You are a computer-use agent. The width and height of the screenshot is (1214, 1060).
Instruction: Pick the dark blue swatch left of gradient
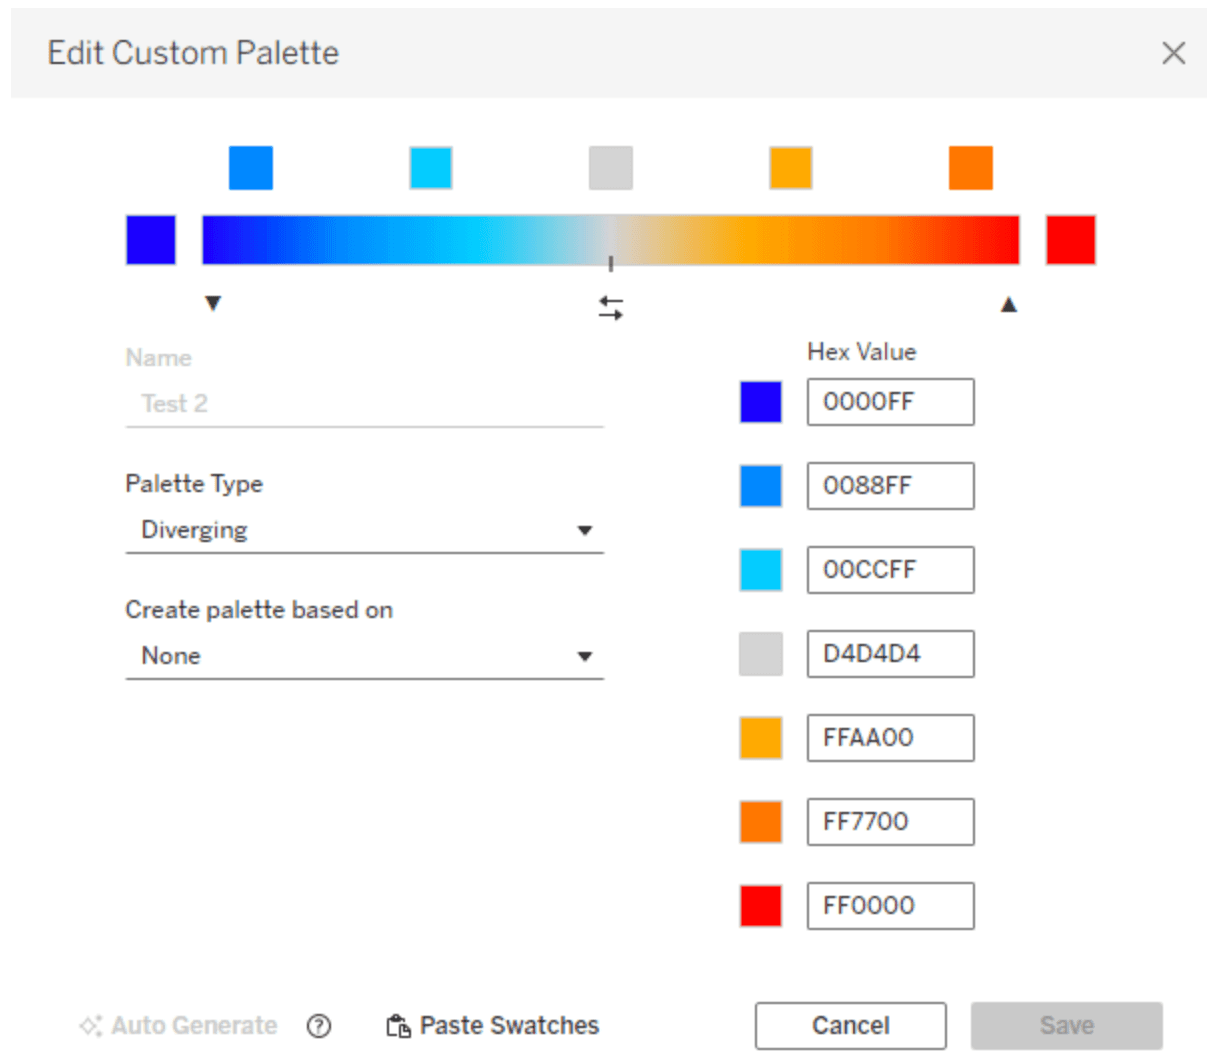coord(151,240)
